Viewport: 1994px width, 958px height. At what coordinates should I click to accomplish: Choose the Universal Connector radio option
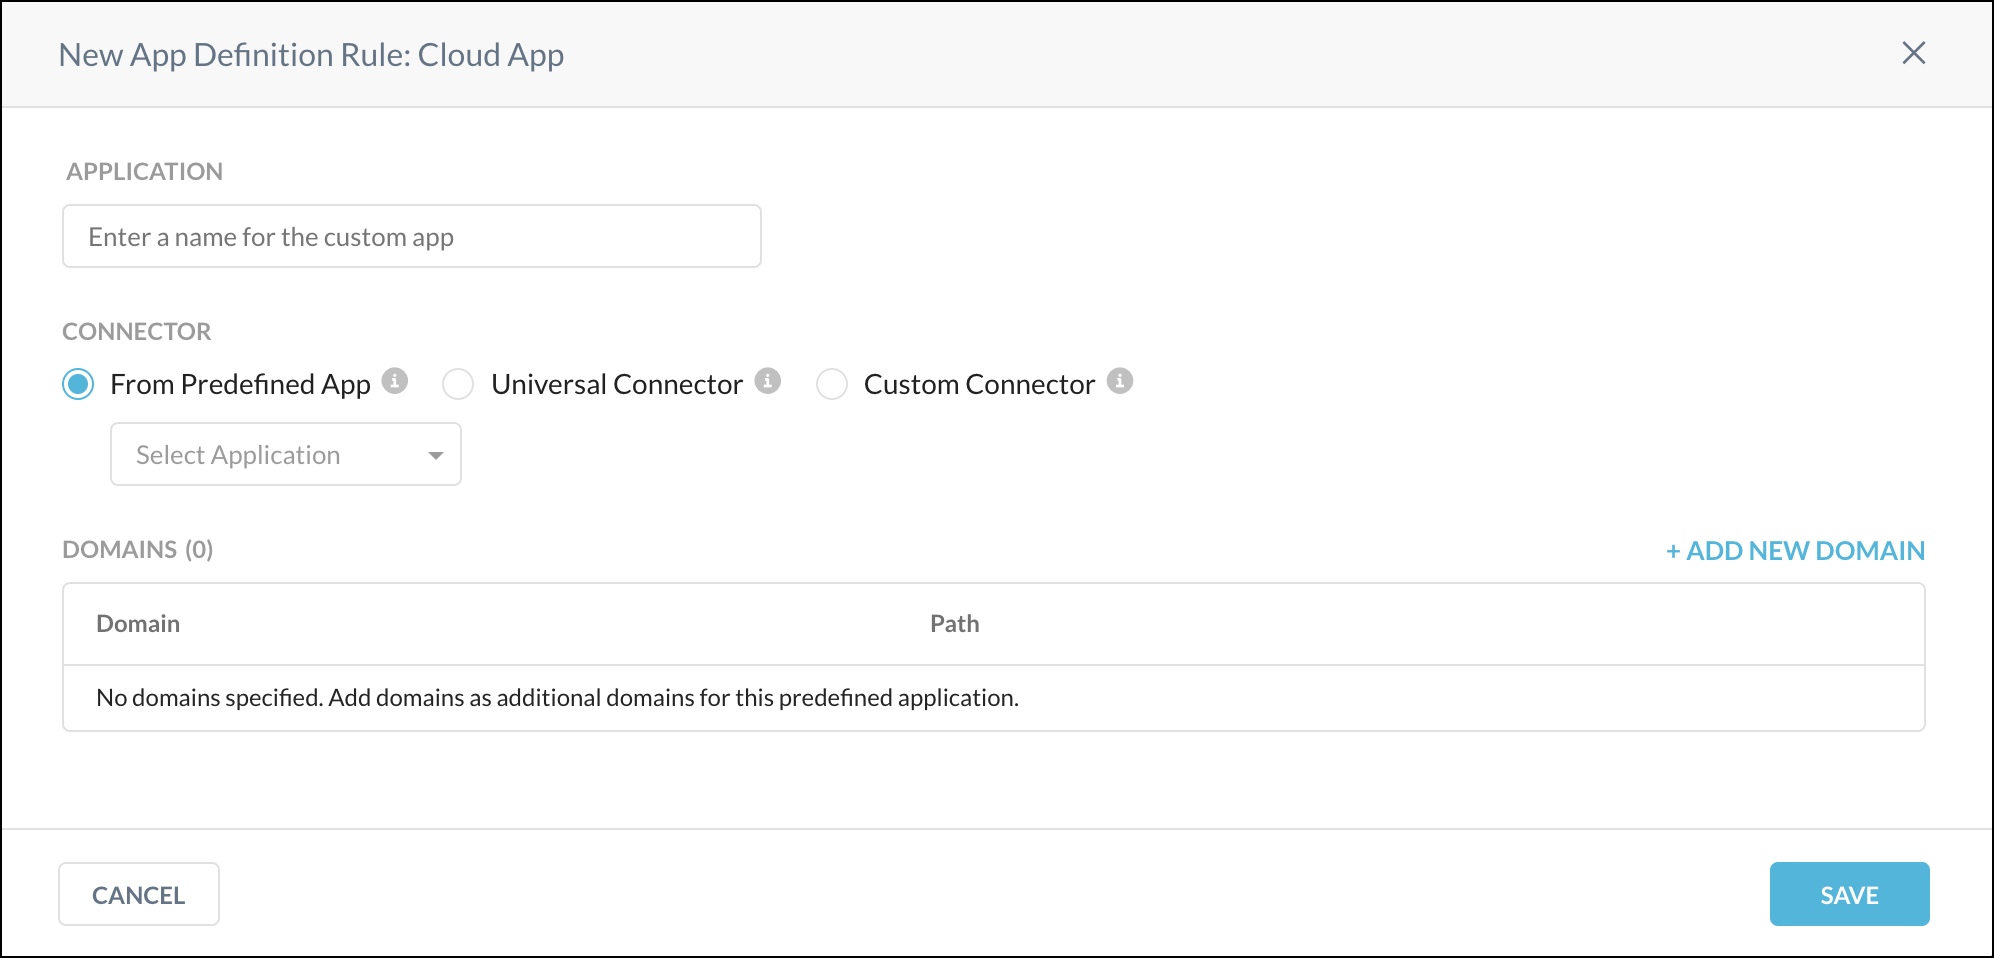point(458,384)
